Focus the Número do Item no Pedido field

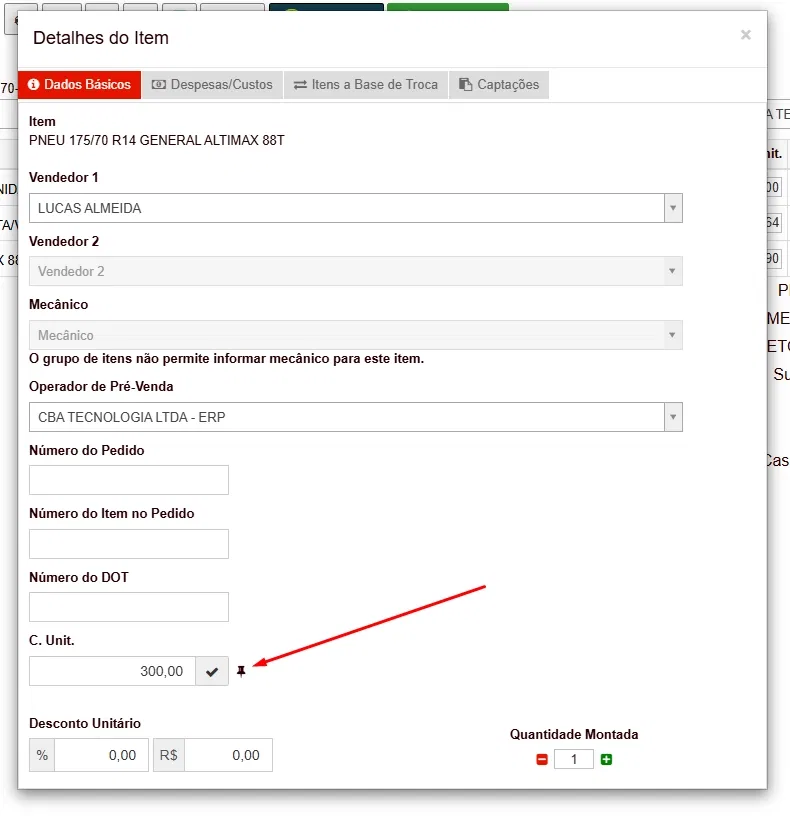click(x=129, y=544)
